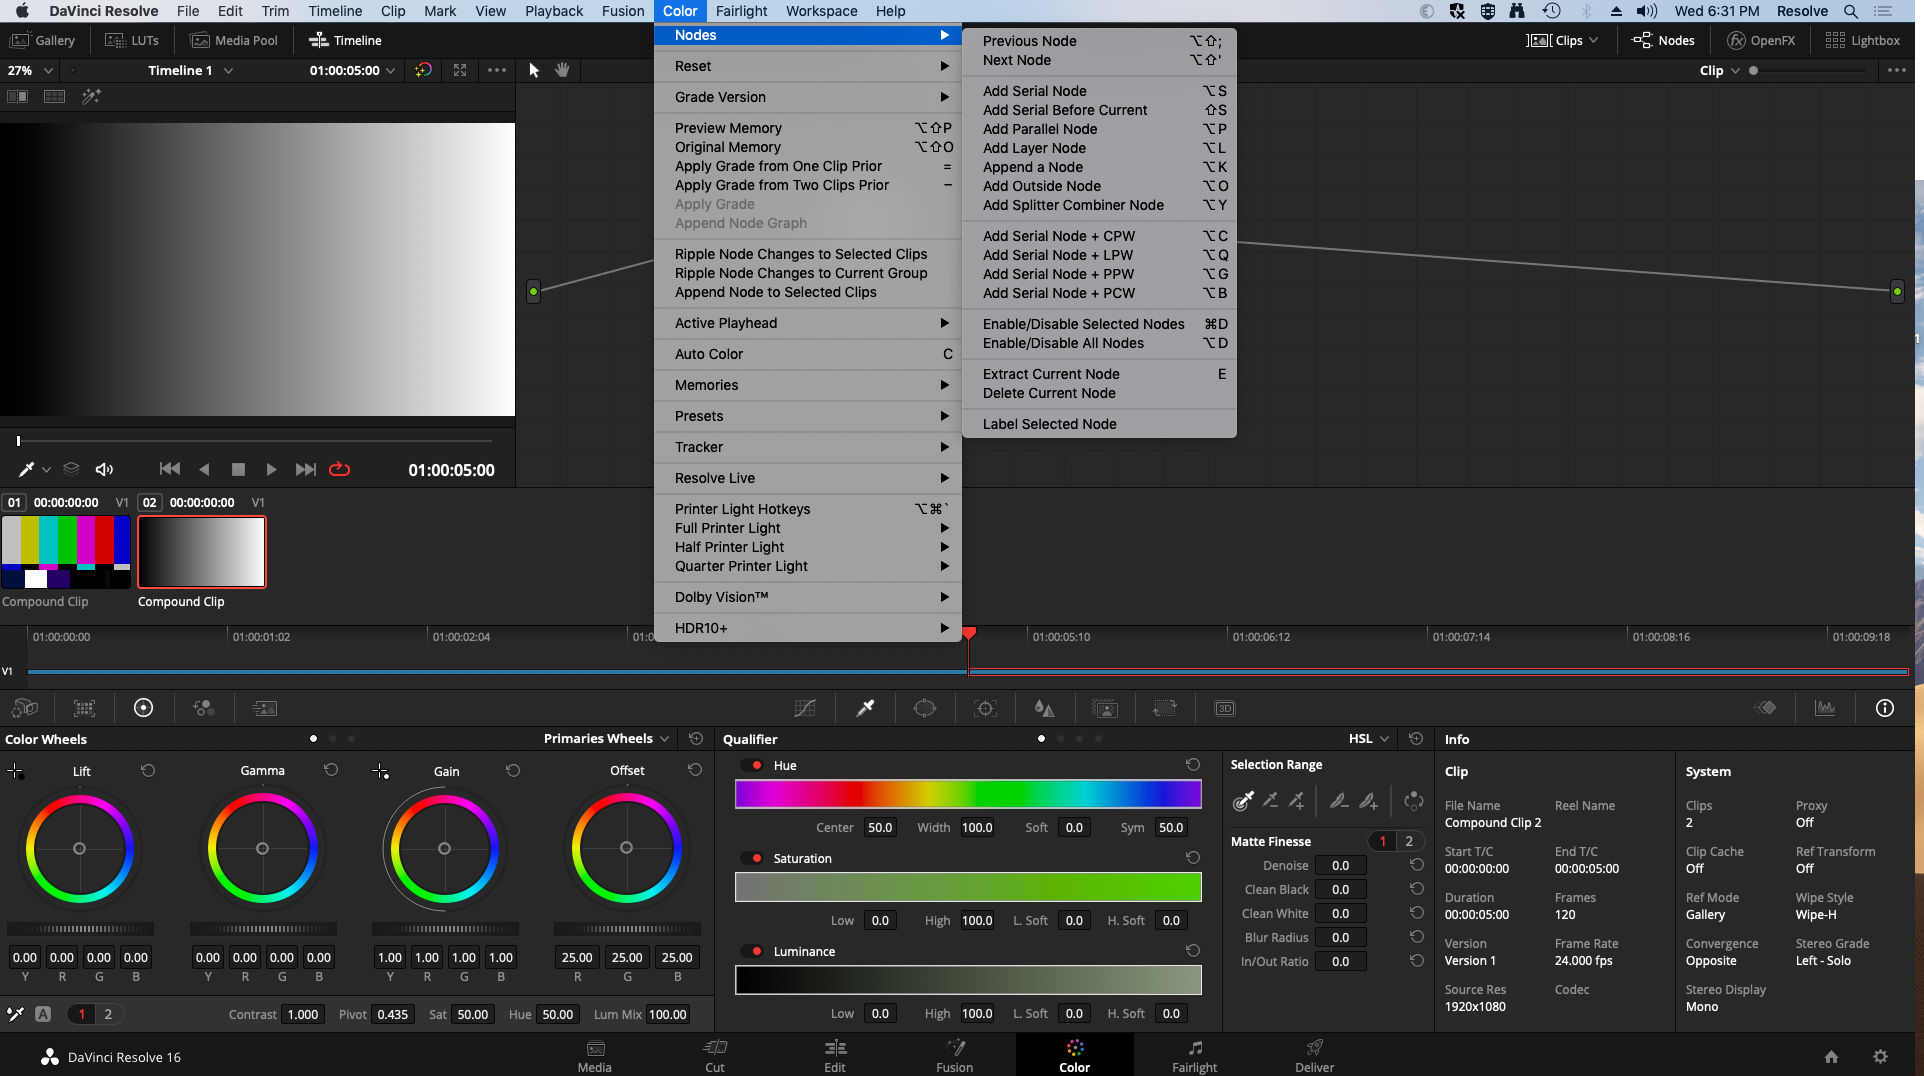Viewport: 1924px width, 1076px height.
Task: Open the Power Window palette
Action: [x=925, y=708]
